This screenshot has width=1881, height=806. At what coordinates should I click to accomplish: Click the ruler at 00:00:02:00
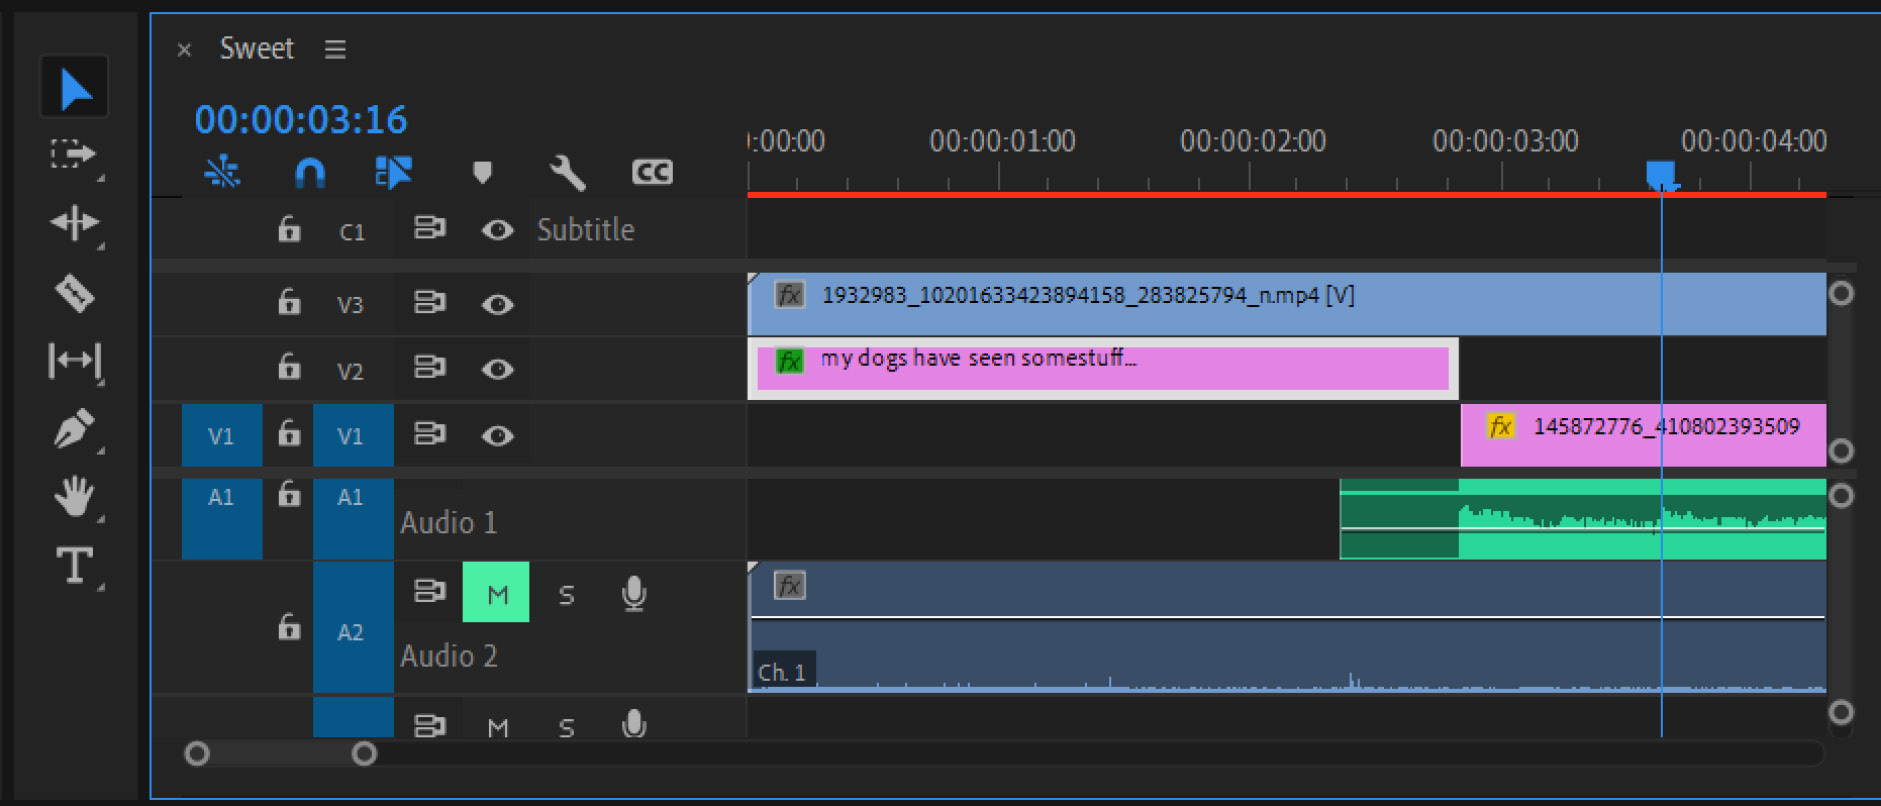[x=1252, y=141]
